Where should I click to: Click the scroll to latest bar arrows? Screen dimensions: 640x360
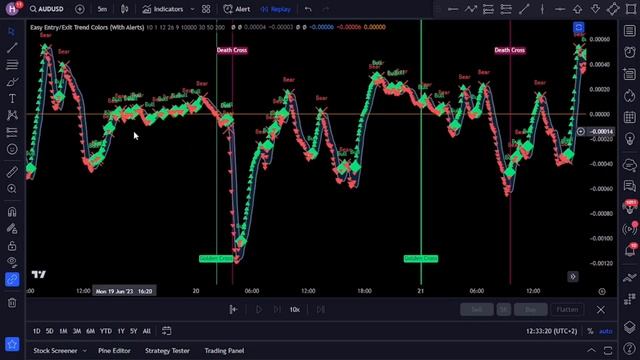click(573, 277)
